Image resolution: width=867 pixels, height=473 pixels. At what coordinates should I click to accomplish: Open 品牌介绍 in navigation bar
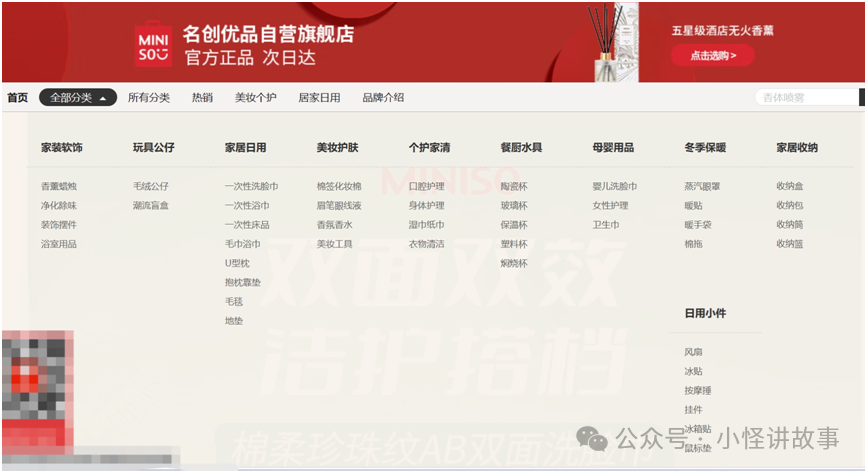tap(383, 97)
